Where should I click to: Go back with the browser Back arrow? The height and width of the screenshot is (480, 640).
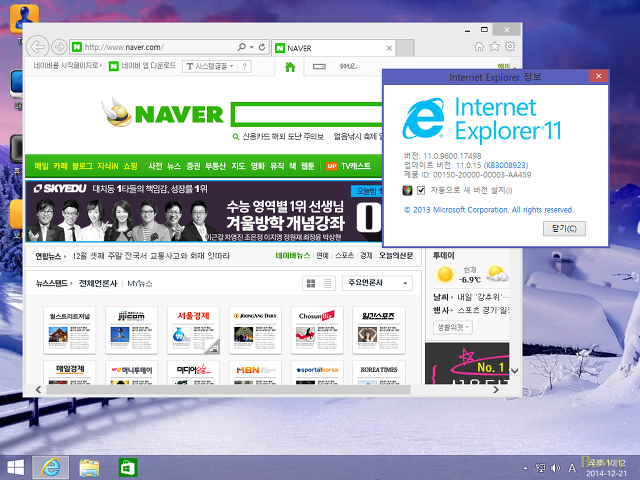(x=38, y=47)
